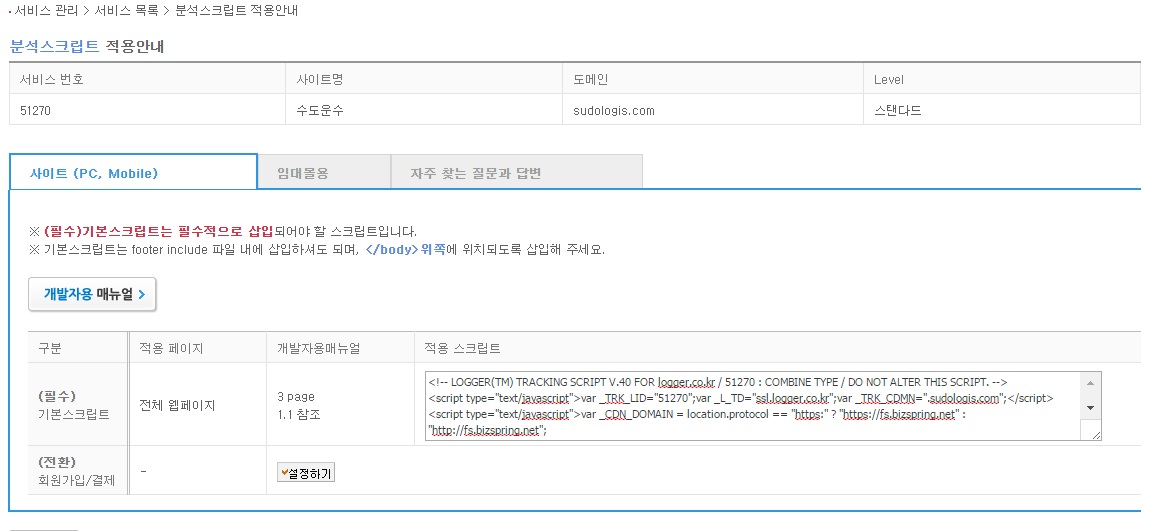Screen dimensions: 1158x531
Task: Click the 서비스 번호 column header
Action: [148, 79]
